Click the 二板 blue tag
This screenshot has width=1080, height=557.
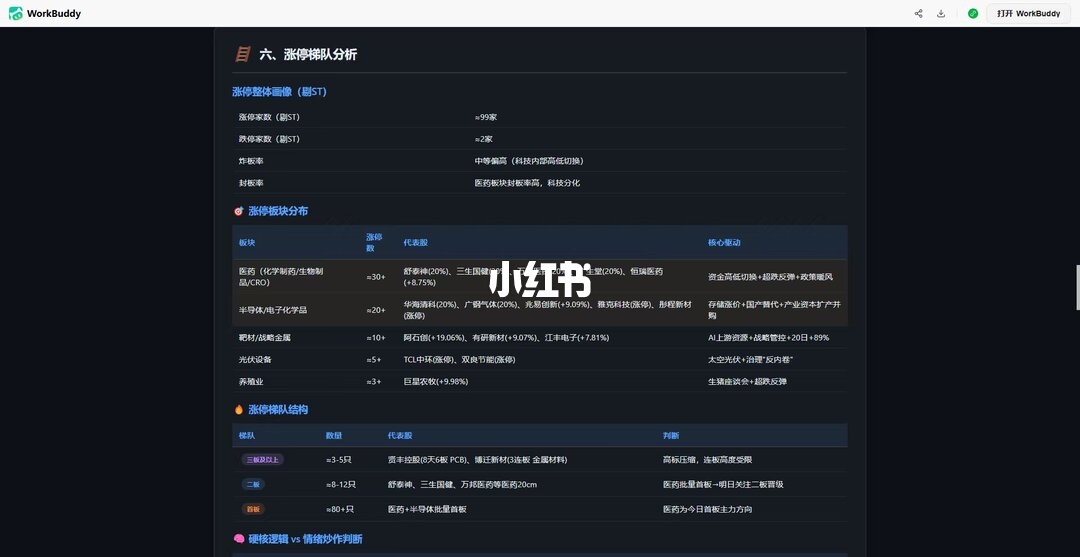point(253,484)
